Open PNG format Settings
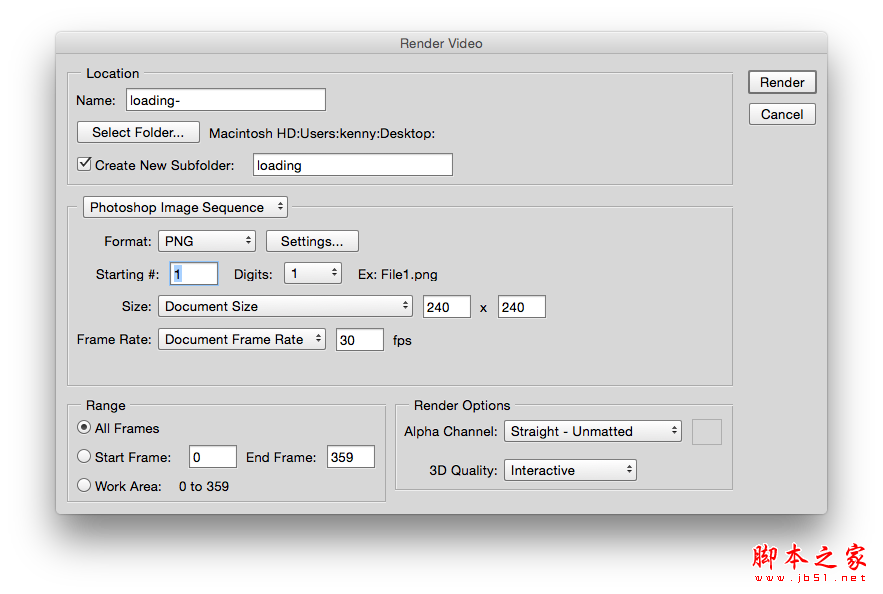 [x=312, y=241]
